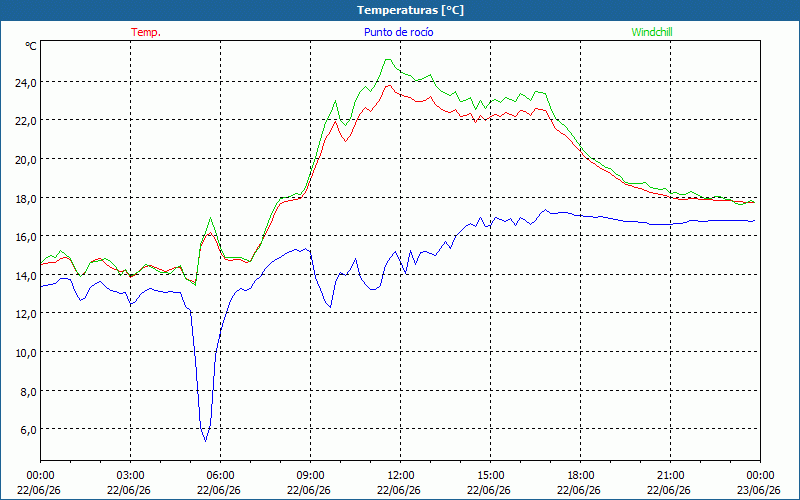Image resolution: width=800 pixels, height=500 pixels.
Task: Click the 09:00 time label on the x-axis
Action: pos(310,475)
